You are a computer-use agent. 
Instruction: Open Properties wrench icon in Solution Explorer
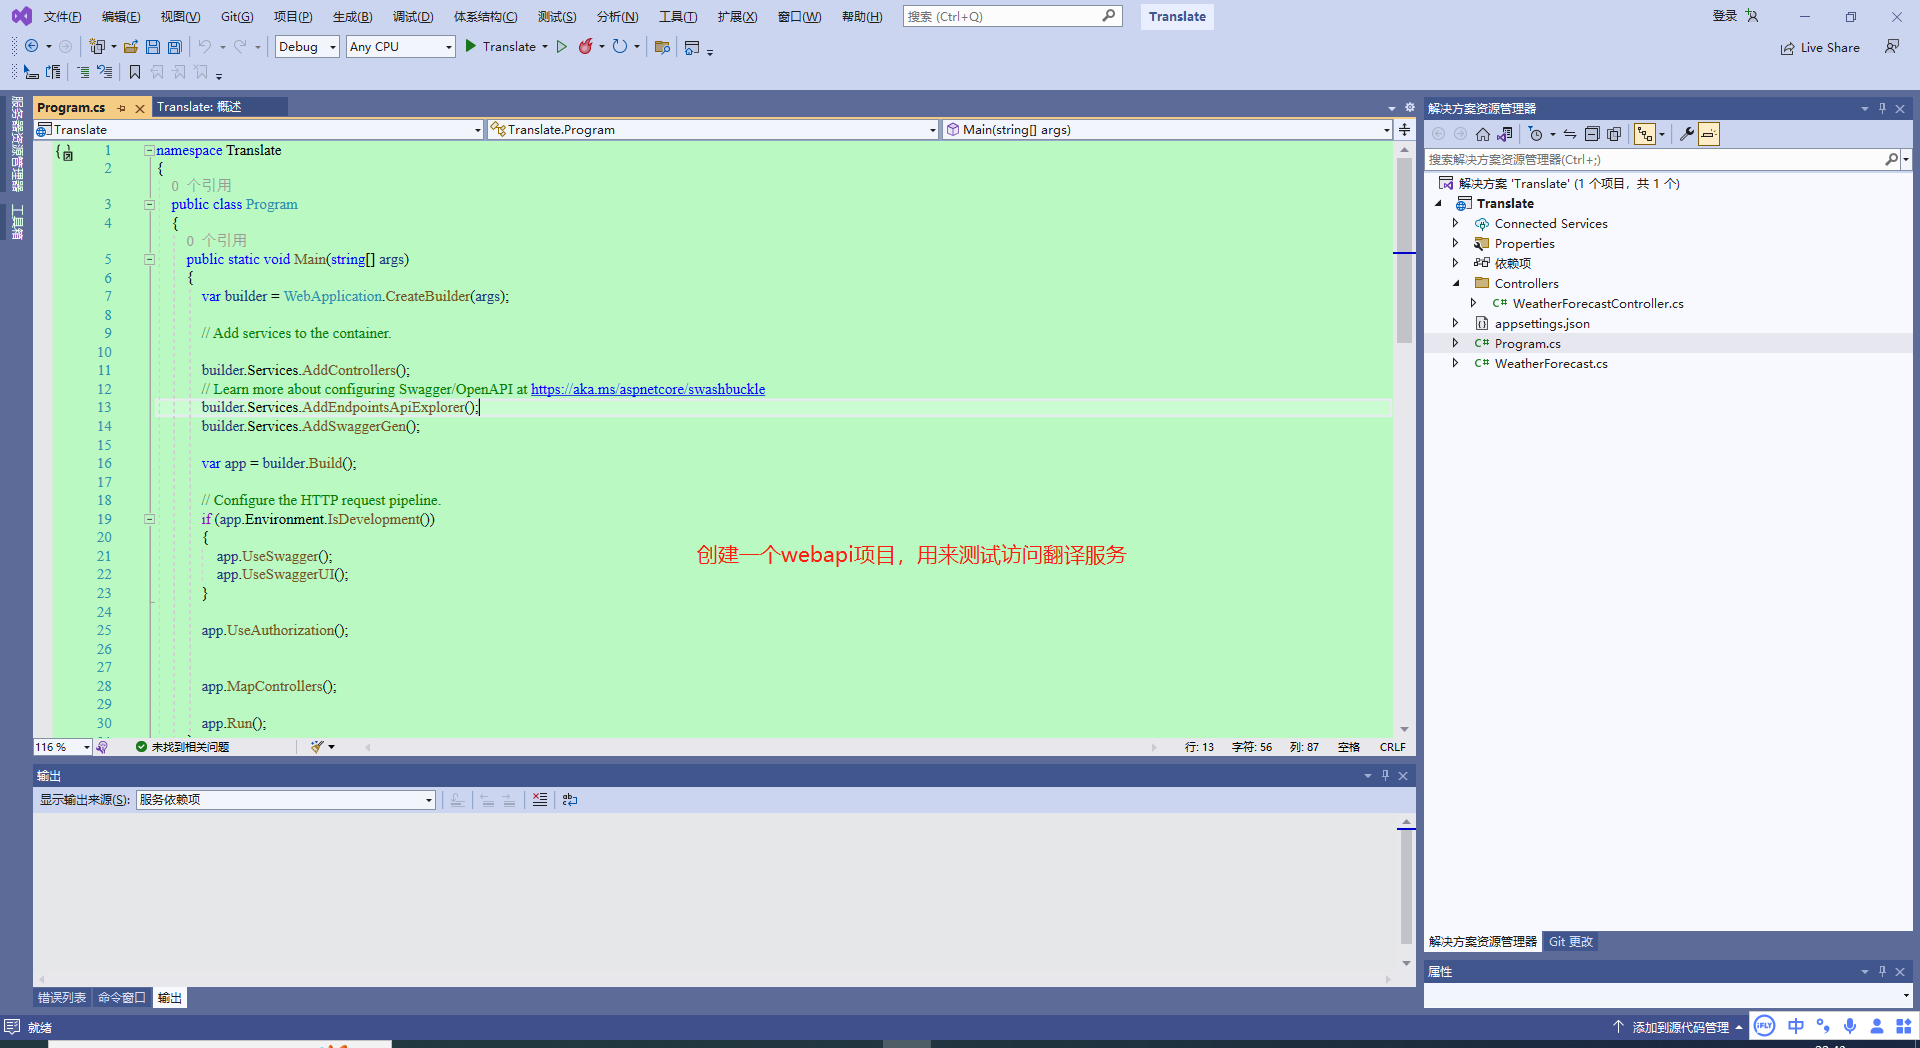[1686, 134]
